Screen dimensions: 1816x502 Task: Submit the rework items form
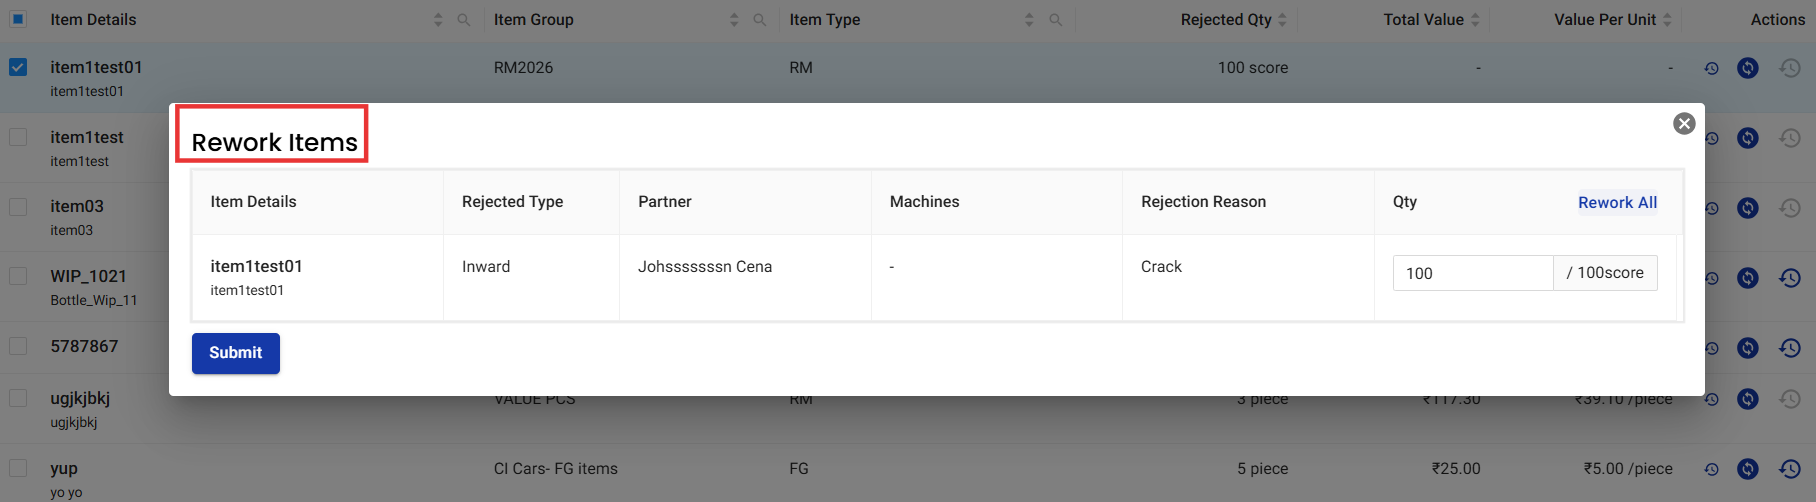(x=235, y=353)
